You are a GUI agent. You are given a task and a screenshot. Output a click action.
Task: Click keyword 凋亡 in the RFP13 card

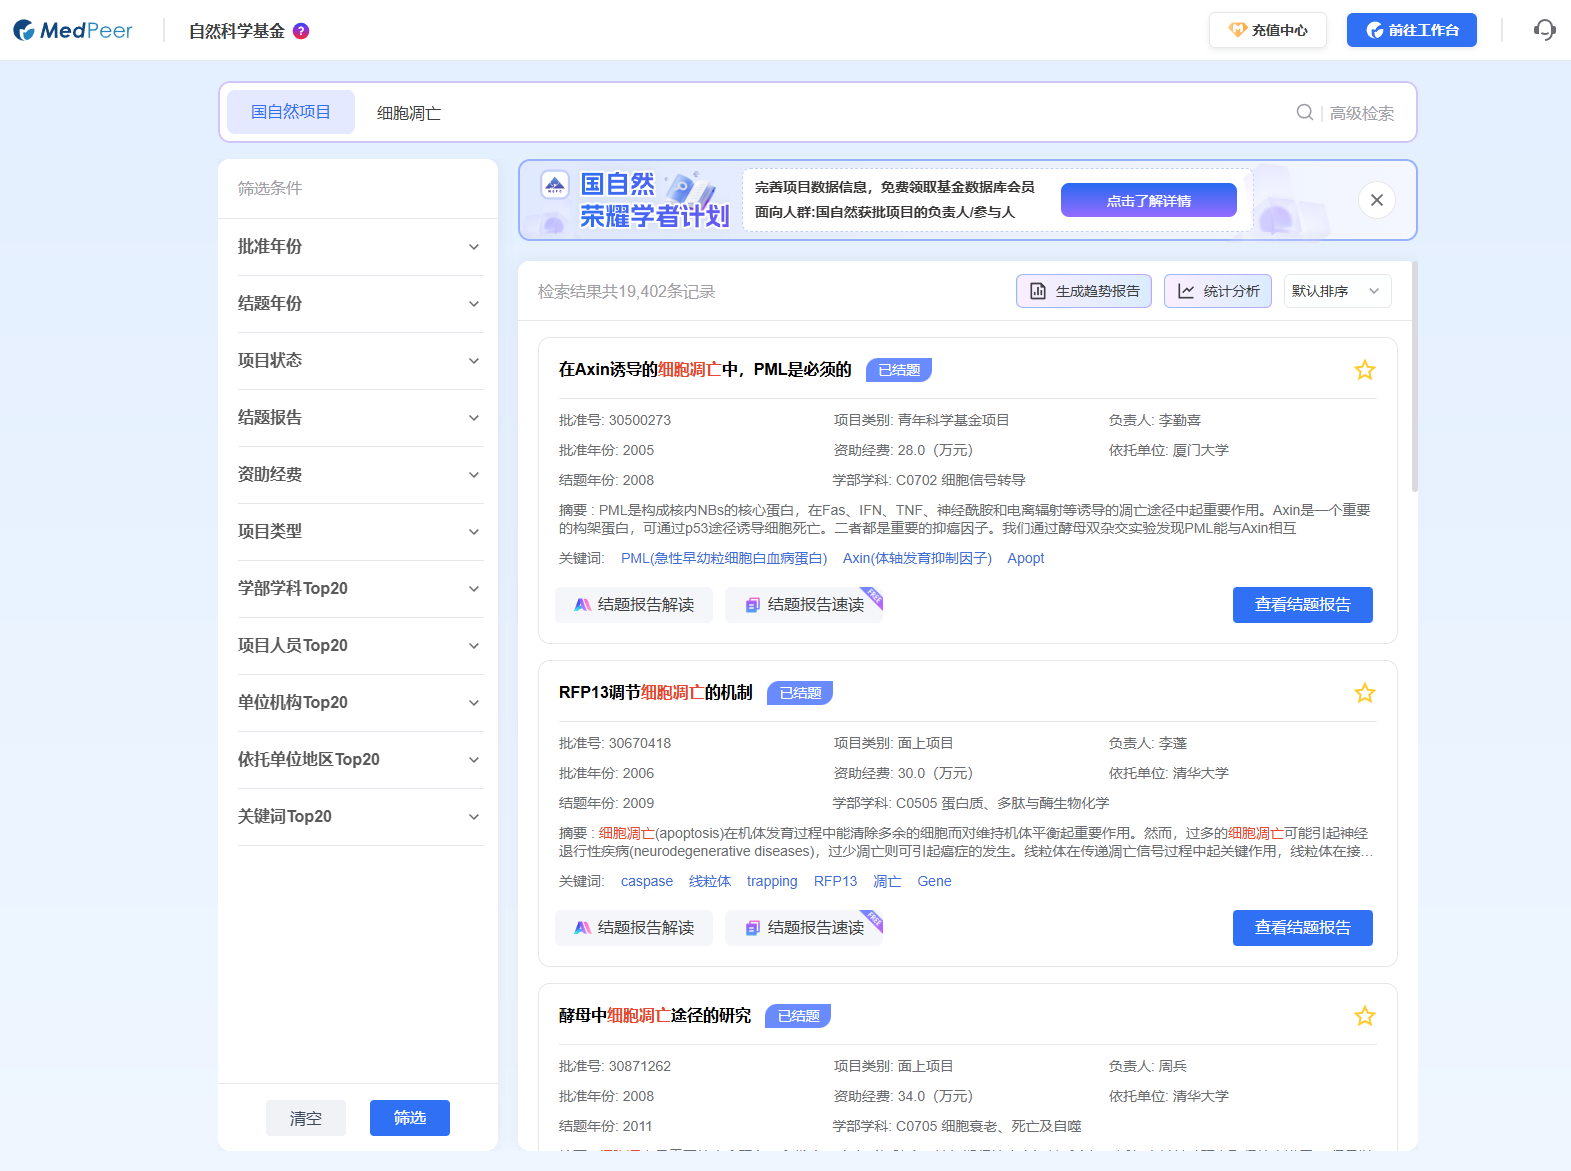coord(887,881)
